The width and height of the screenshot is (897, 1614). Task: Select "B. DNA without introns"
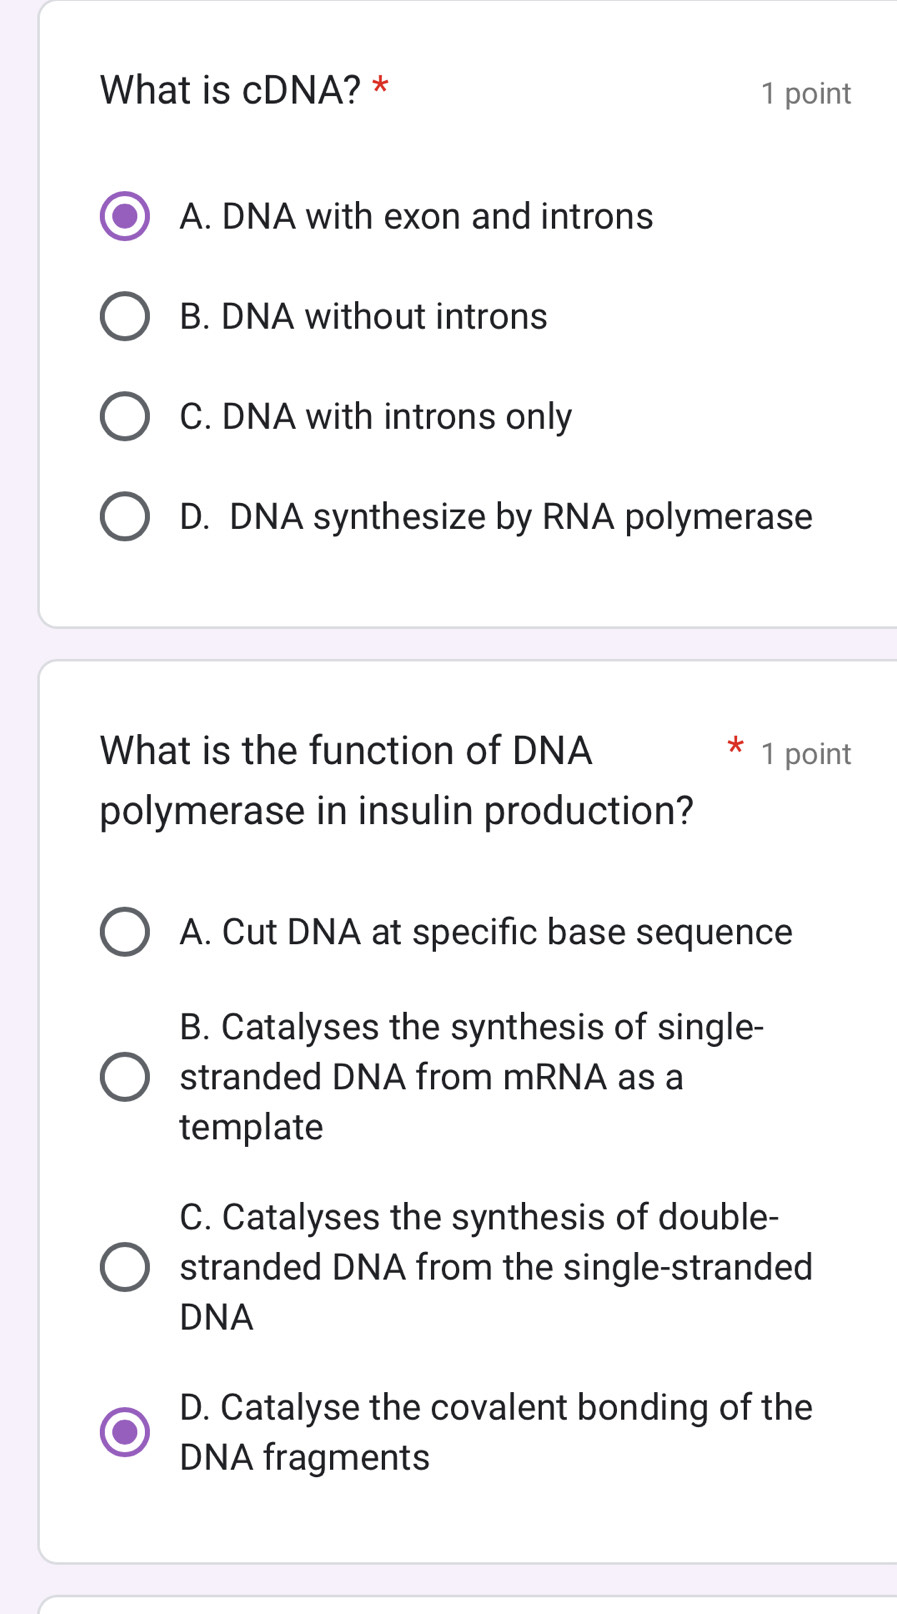click(124, 316)
